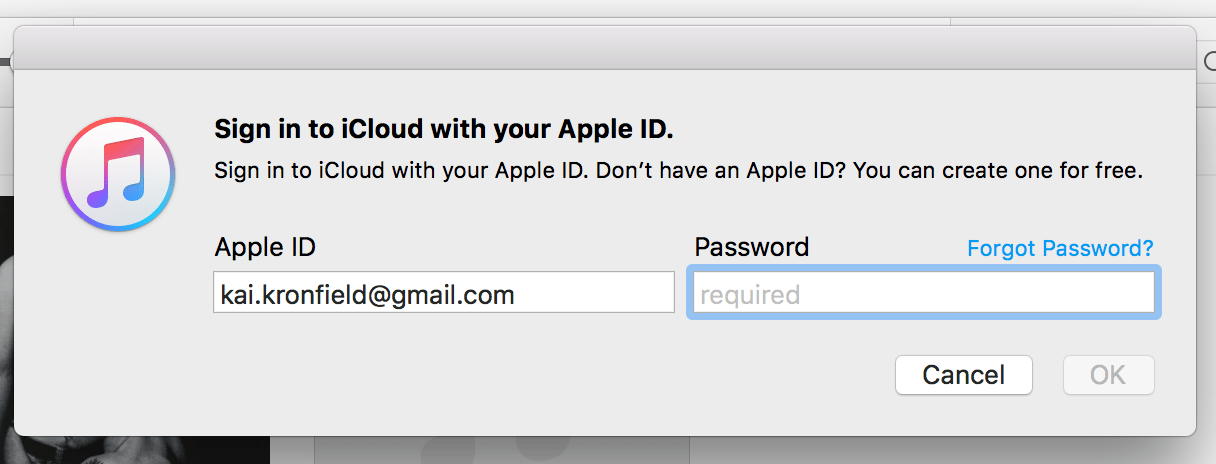Click the Password field label
The width and height of the screenshot is (1216, 464).
751,247
